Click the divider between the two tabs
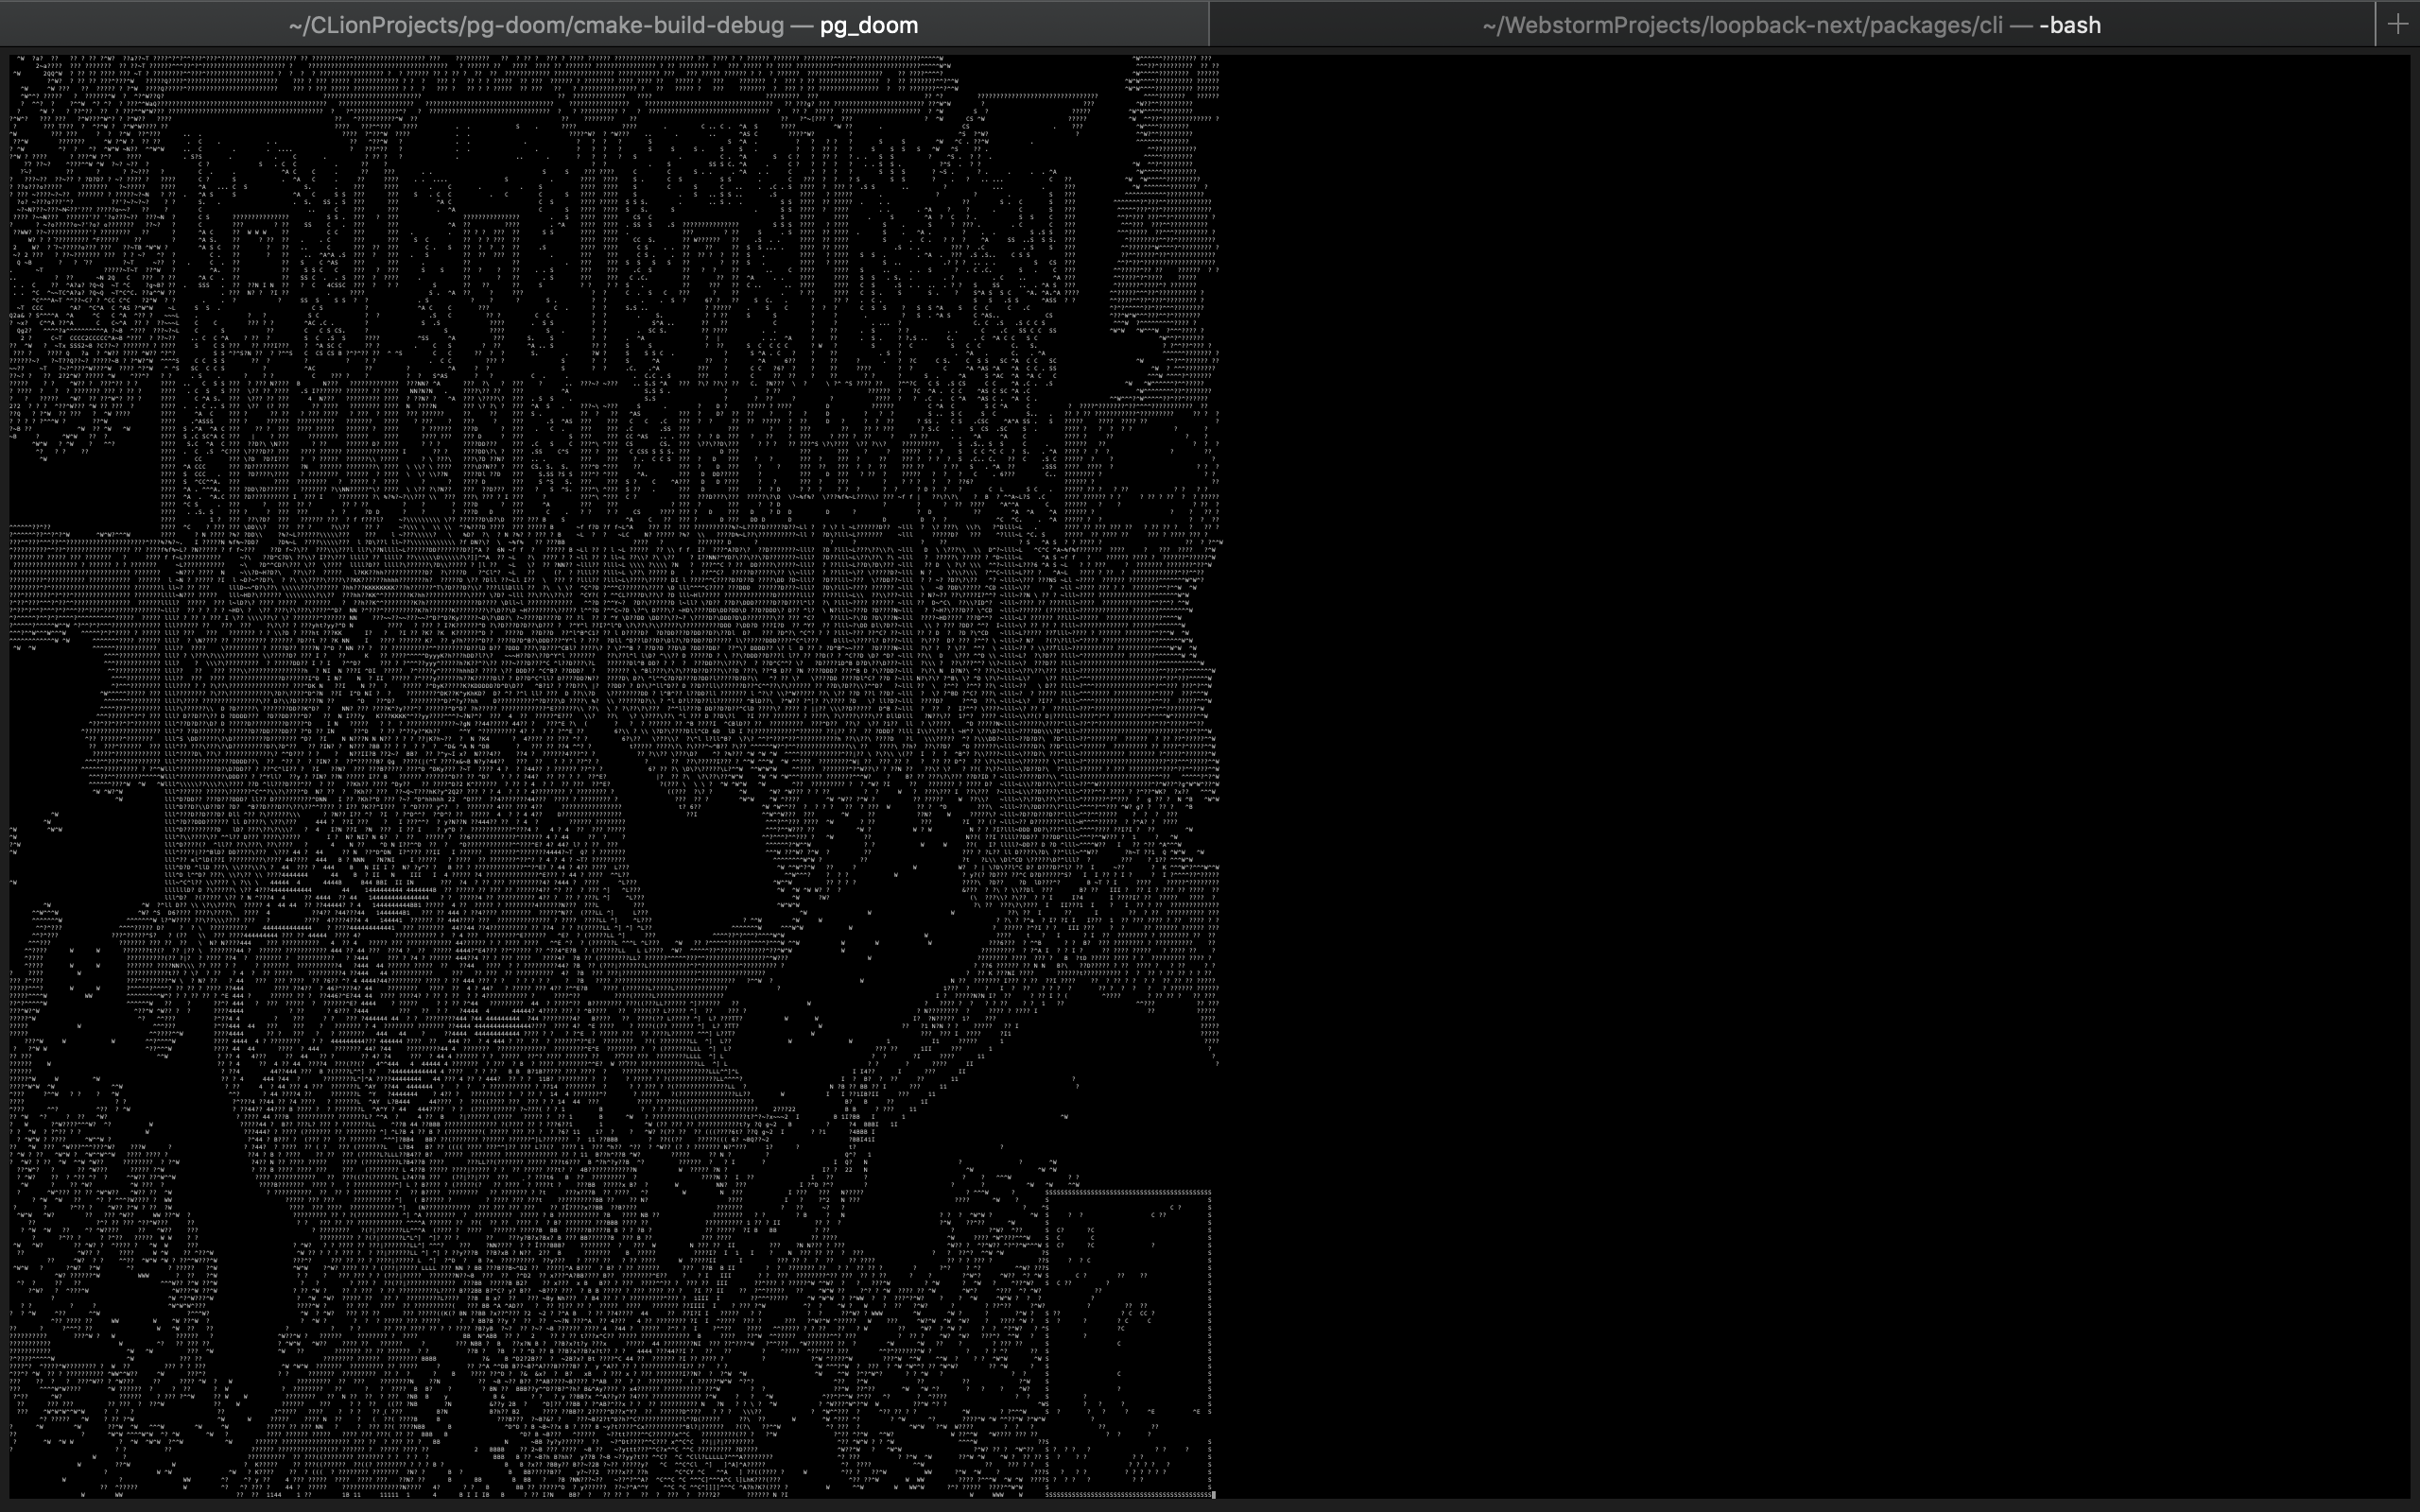2420x1512 pixels. 1211,24
